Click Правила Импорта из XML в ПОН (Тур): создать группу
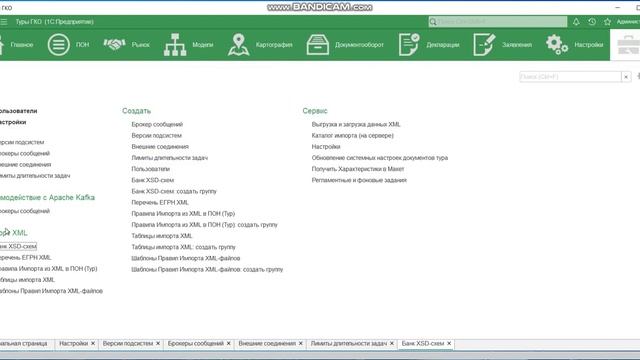Viewport: 640px width, 360px height. 204,224
